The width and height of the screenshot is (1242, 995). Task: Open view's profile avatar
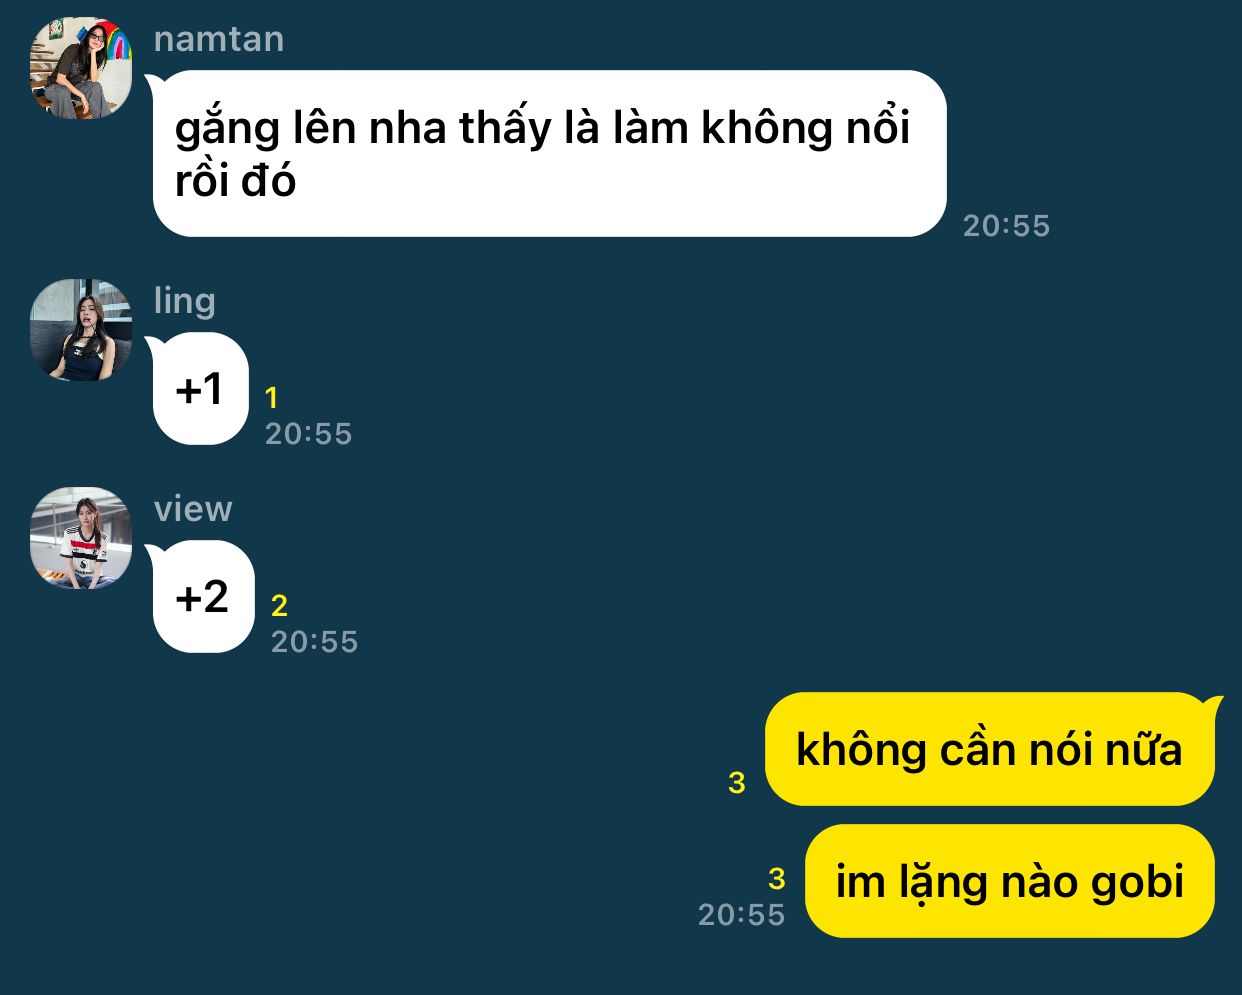click(x=81, y=538)
